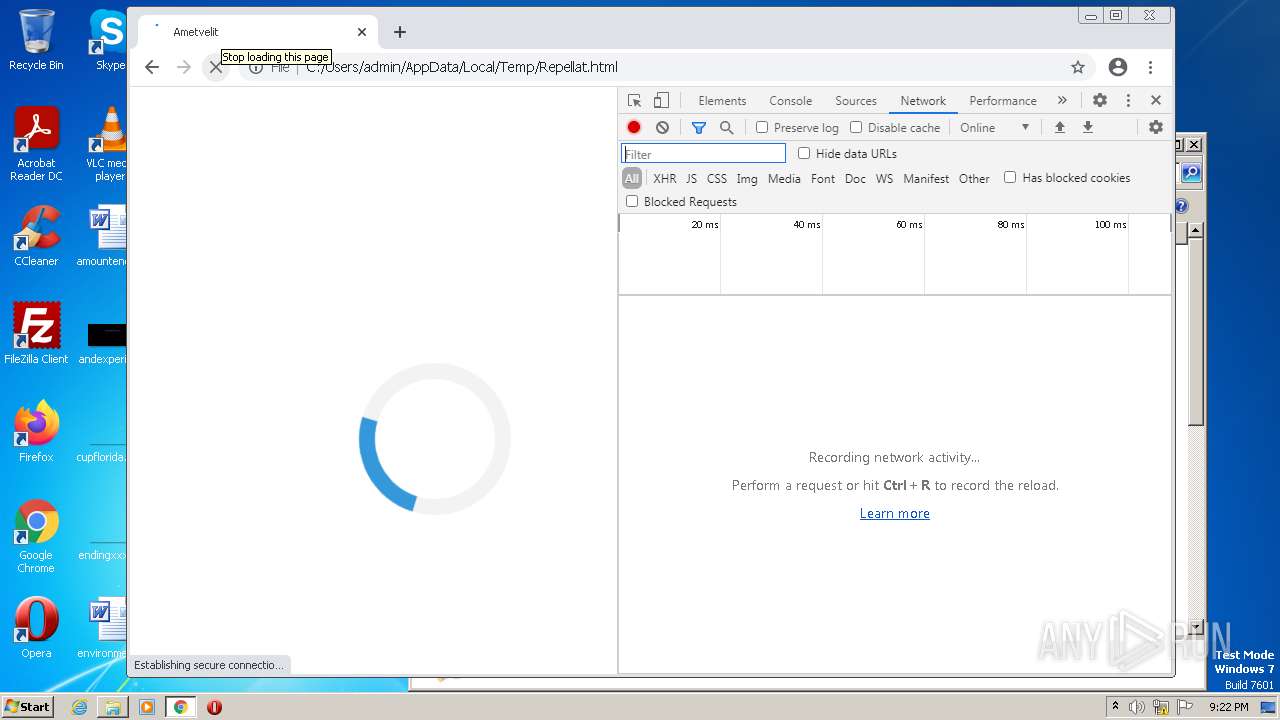Switch to the Performance tab
Image resolution: width=1280 pixels, height=720 pixels.
[x=1003, y=101]
